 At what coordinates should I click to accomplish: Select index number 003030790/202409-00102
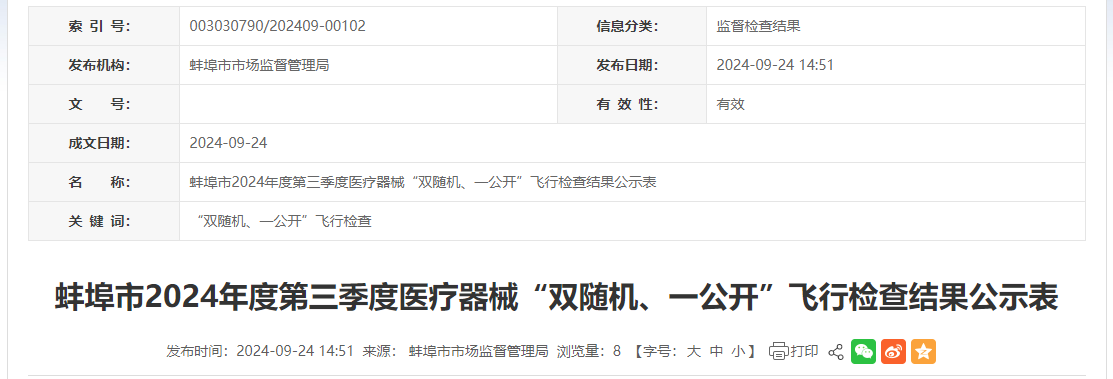pos(278,26)
